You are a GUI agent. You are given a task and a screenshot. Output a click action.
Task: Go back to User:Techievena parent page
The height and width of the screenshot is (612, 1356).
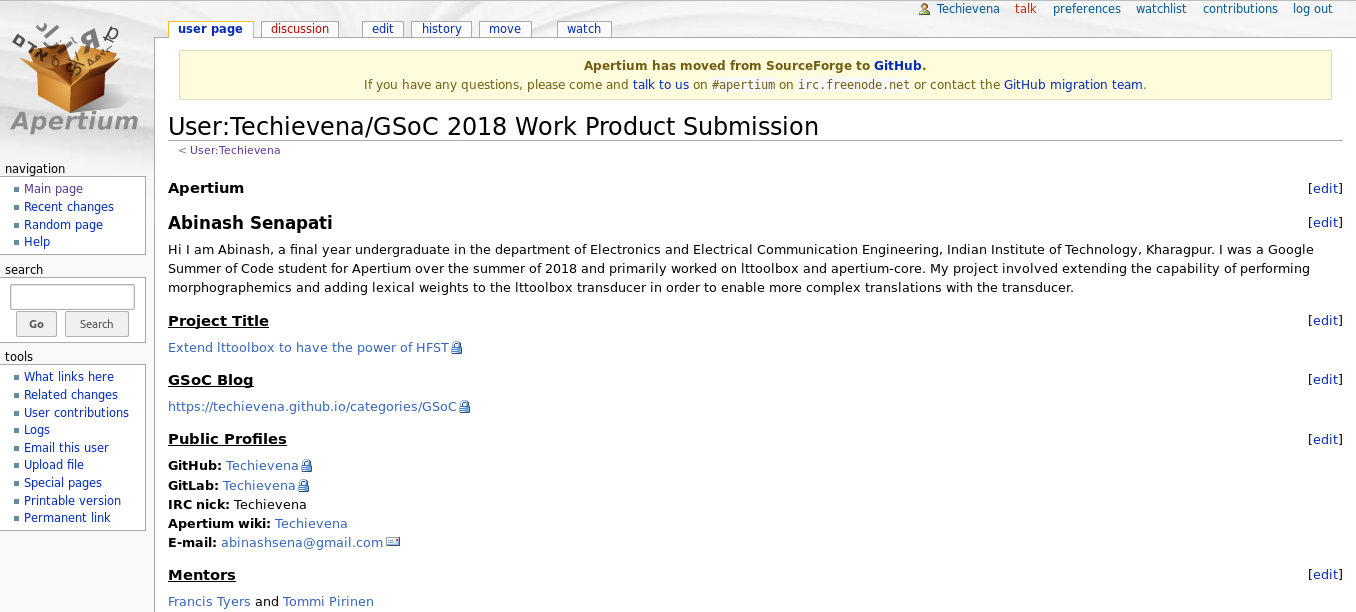click(235, 151)
